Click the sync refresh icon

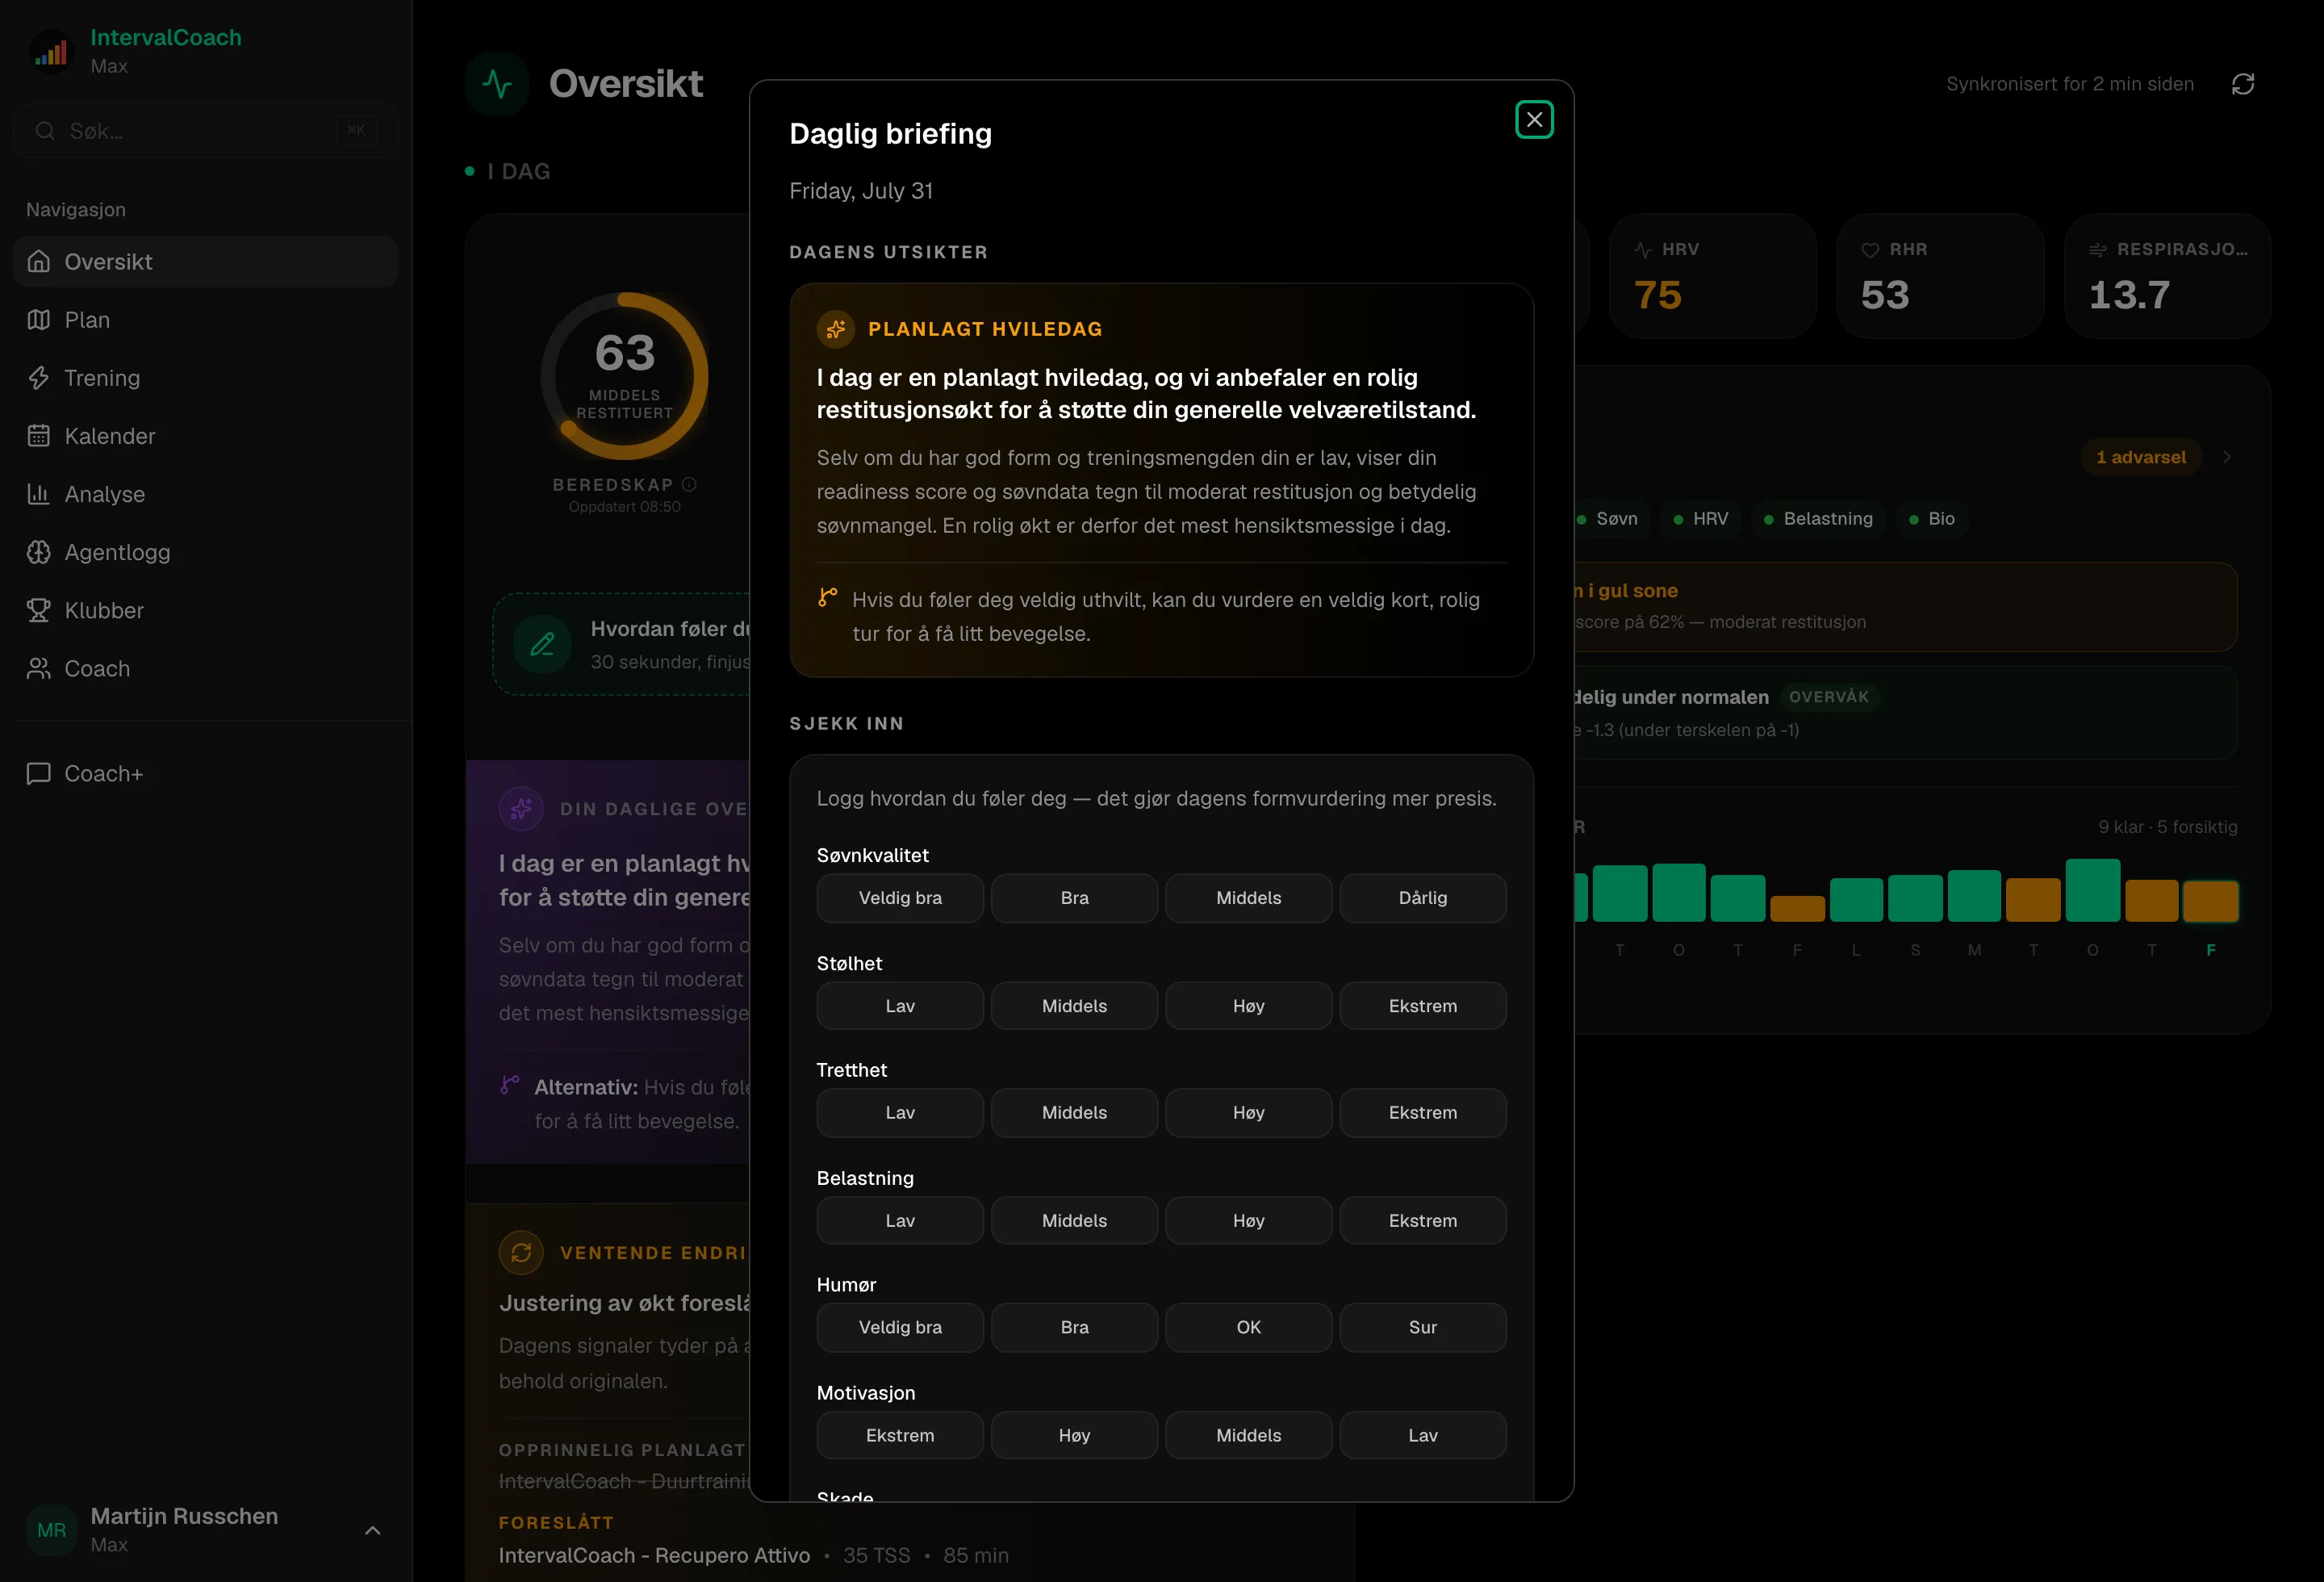[2243, 84]
